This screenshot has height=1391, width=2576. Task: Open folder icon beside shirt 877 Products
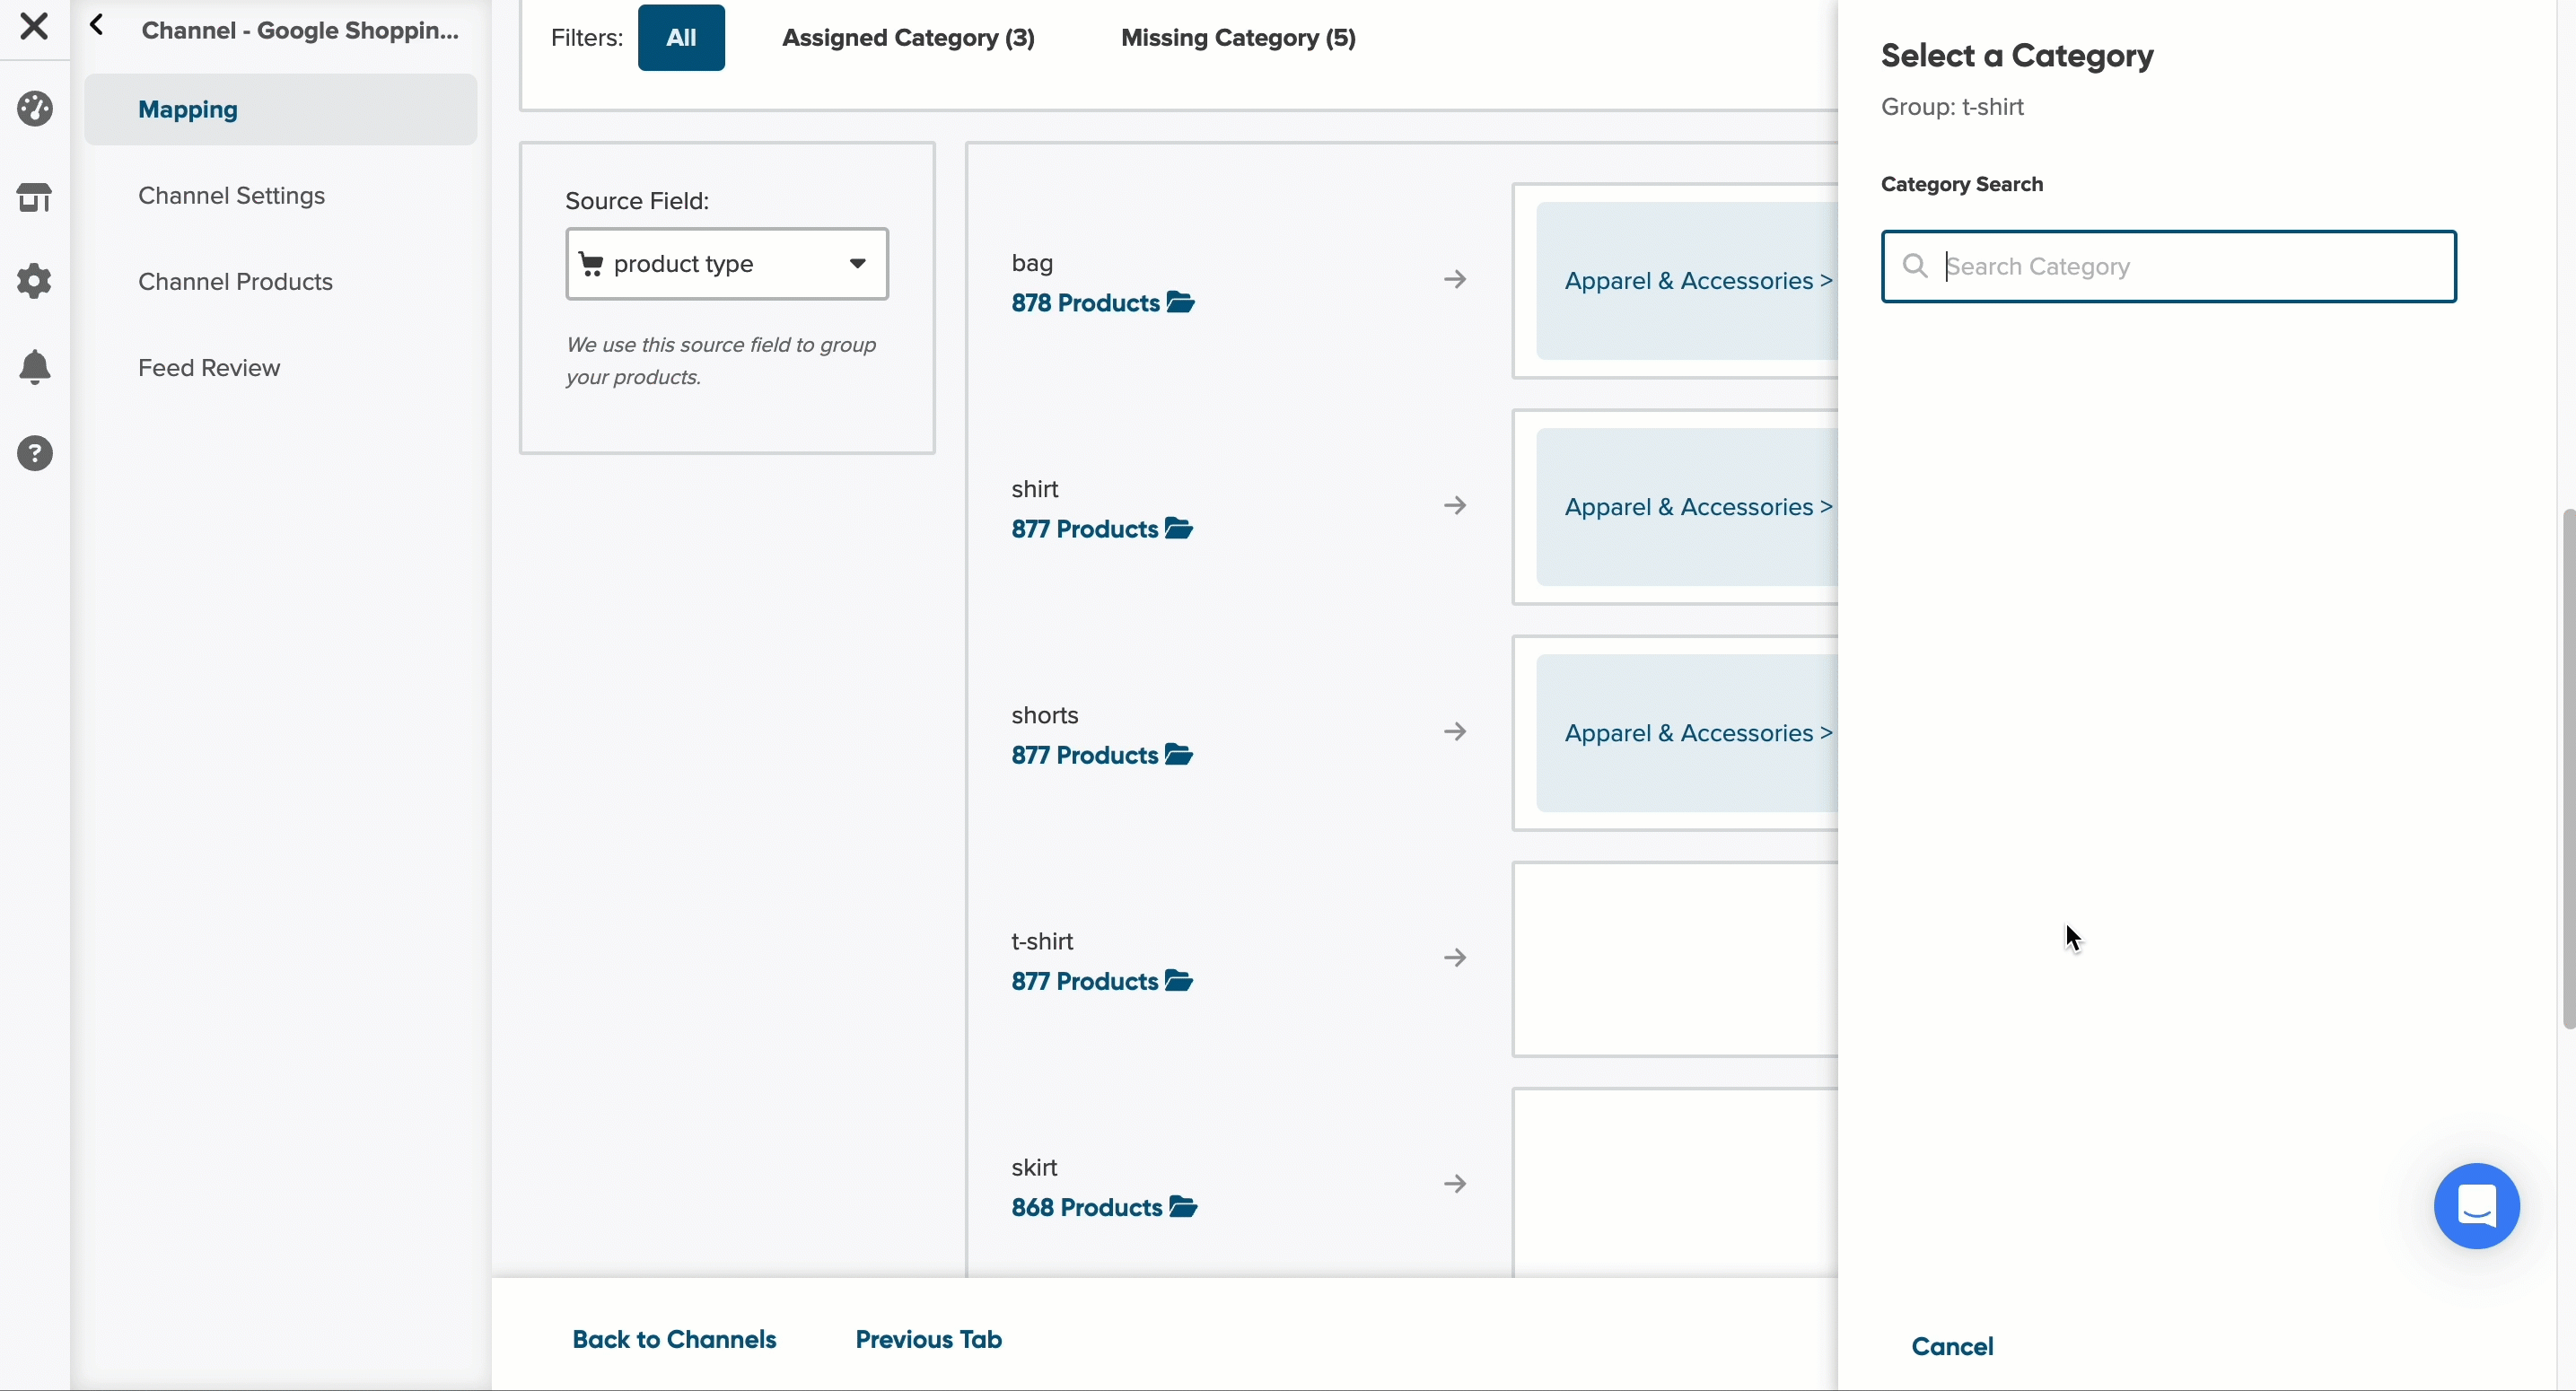1179,528
